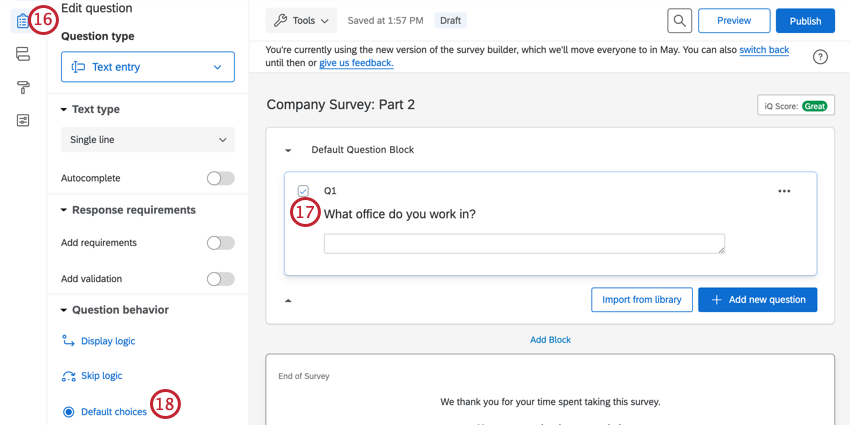Open the Survey flow sidebar icon

coord(22,54)
